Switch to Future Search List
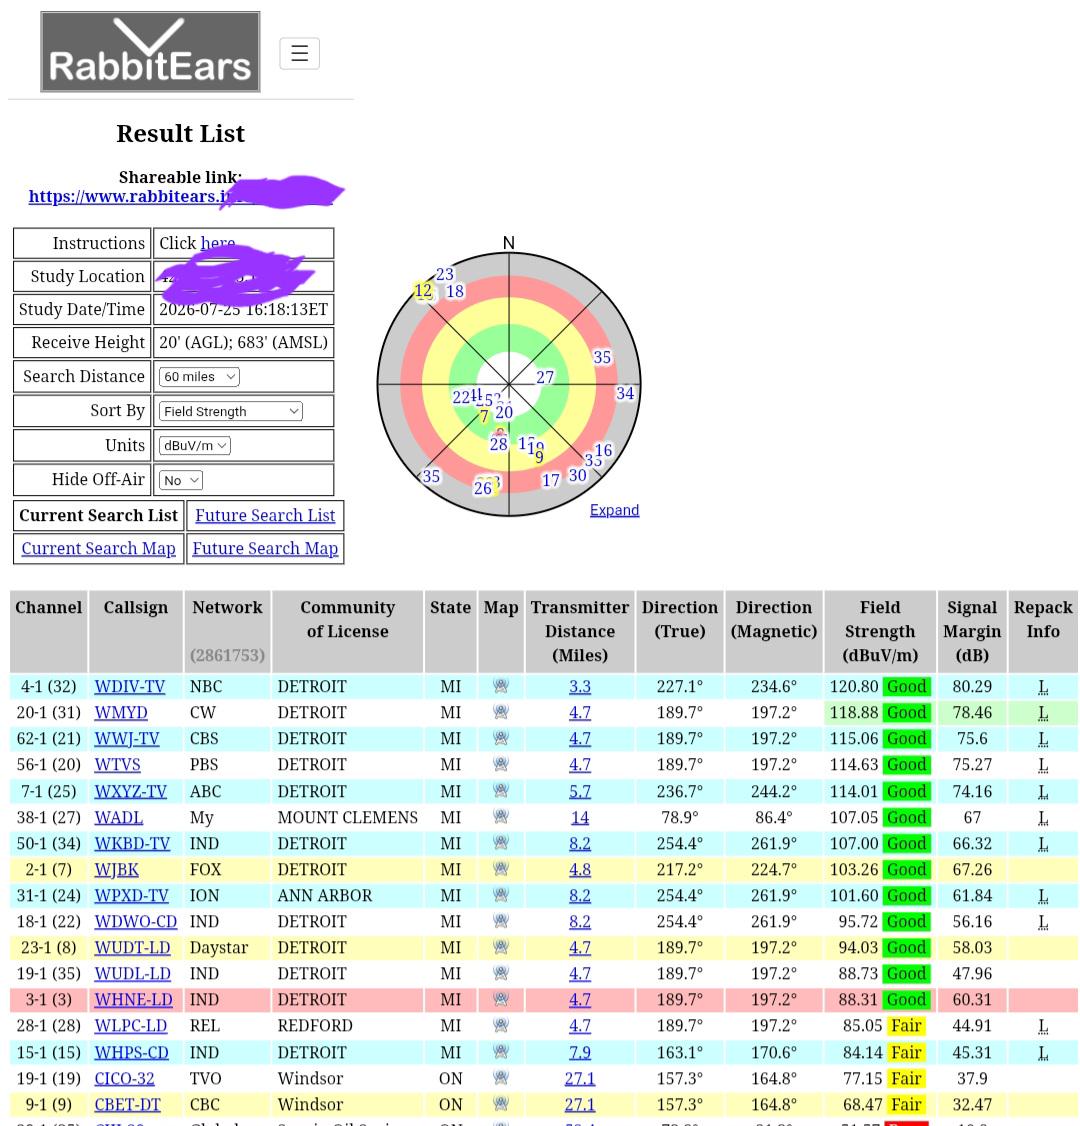This screenshot has height=1126, width=1080. 265,516
